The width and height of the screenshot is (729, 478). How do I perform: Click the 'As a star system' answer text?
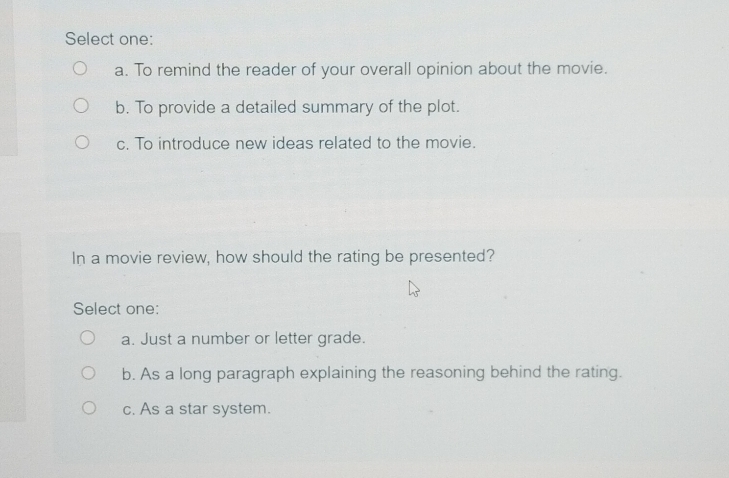196,409
